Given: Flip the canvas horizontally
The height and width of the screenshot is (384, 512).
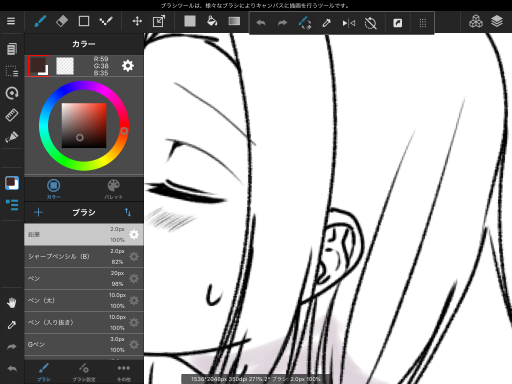Looking at the screenshot, I should 349,23.
